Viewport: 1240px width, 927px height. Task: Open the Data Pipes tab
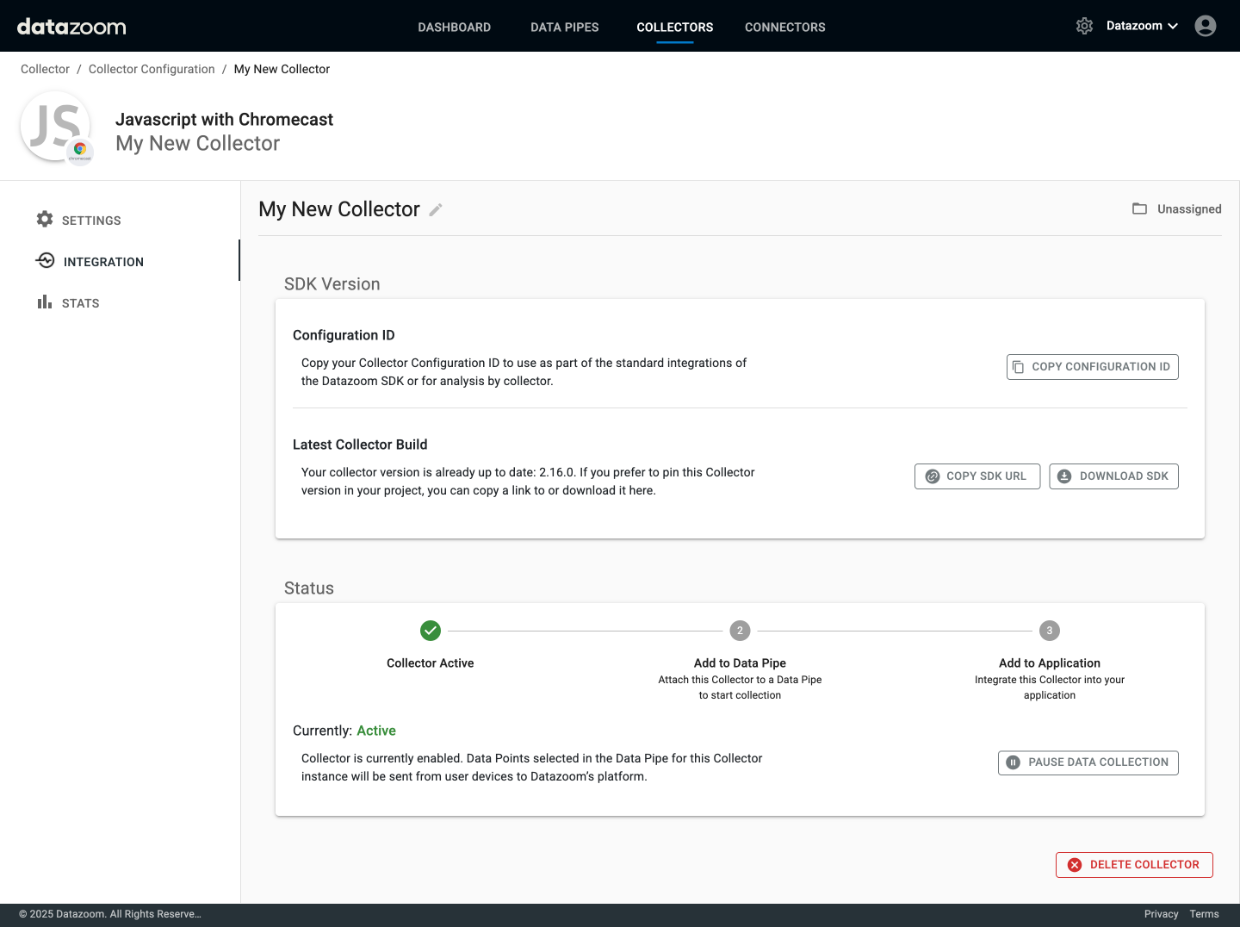[564, 27]
